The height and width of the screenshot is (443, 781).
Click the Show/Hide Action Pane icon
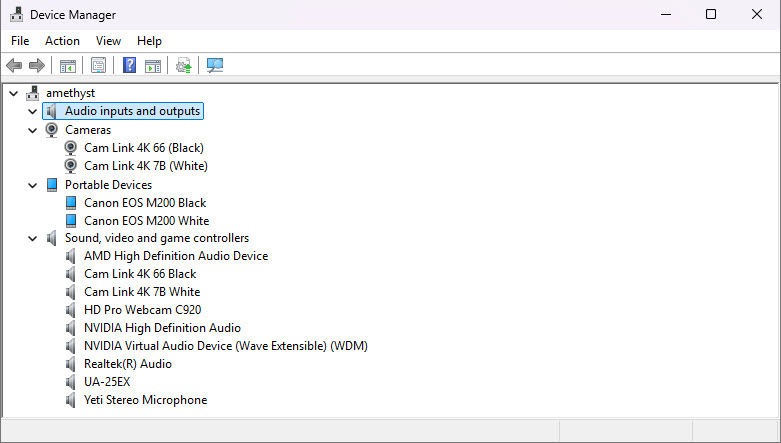coord(153,66)
